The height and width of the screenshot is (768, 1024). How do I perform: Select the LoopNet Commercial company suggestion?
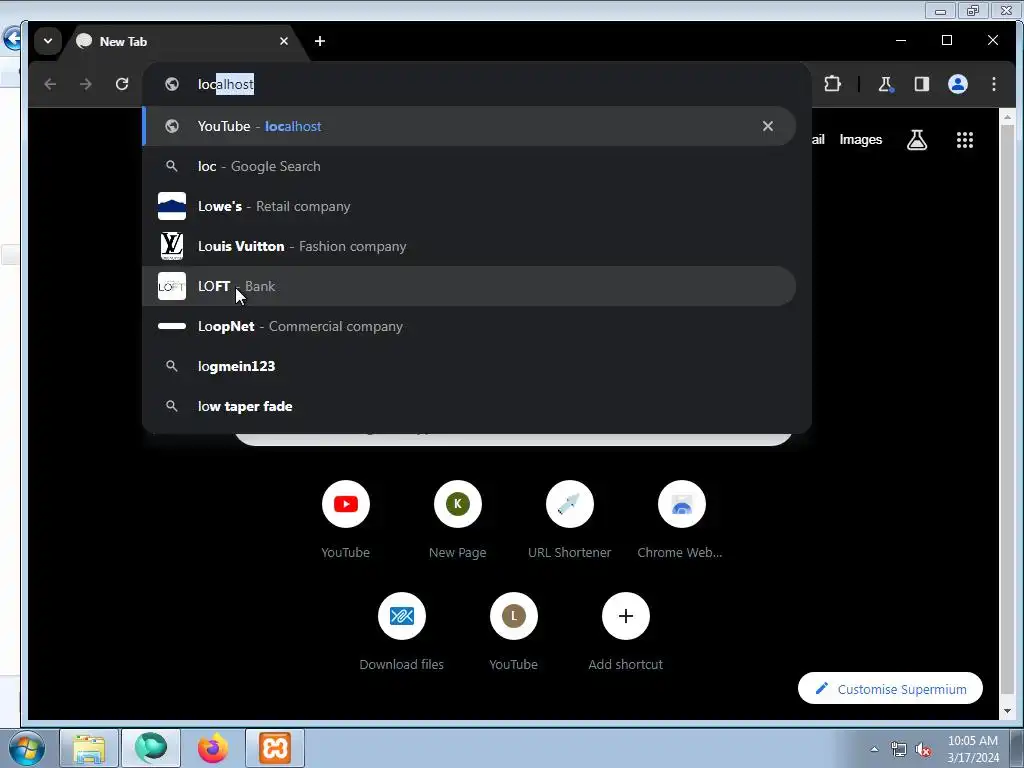tap(469, 327)
